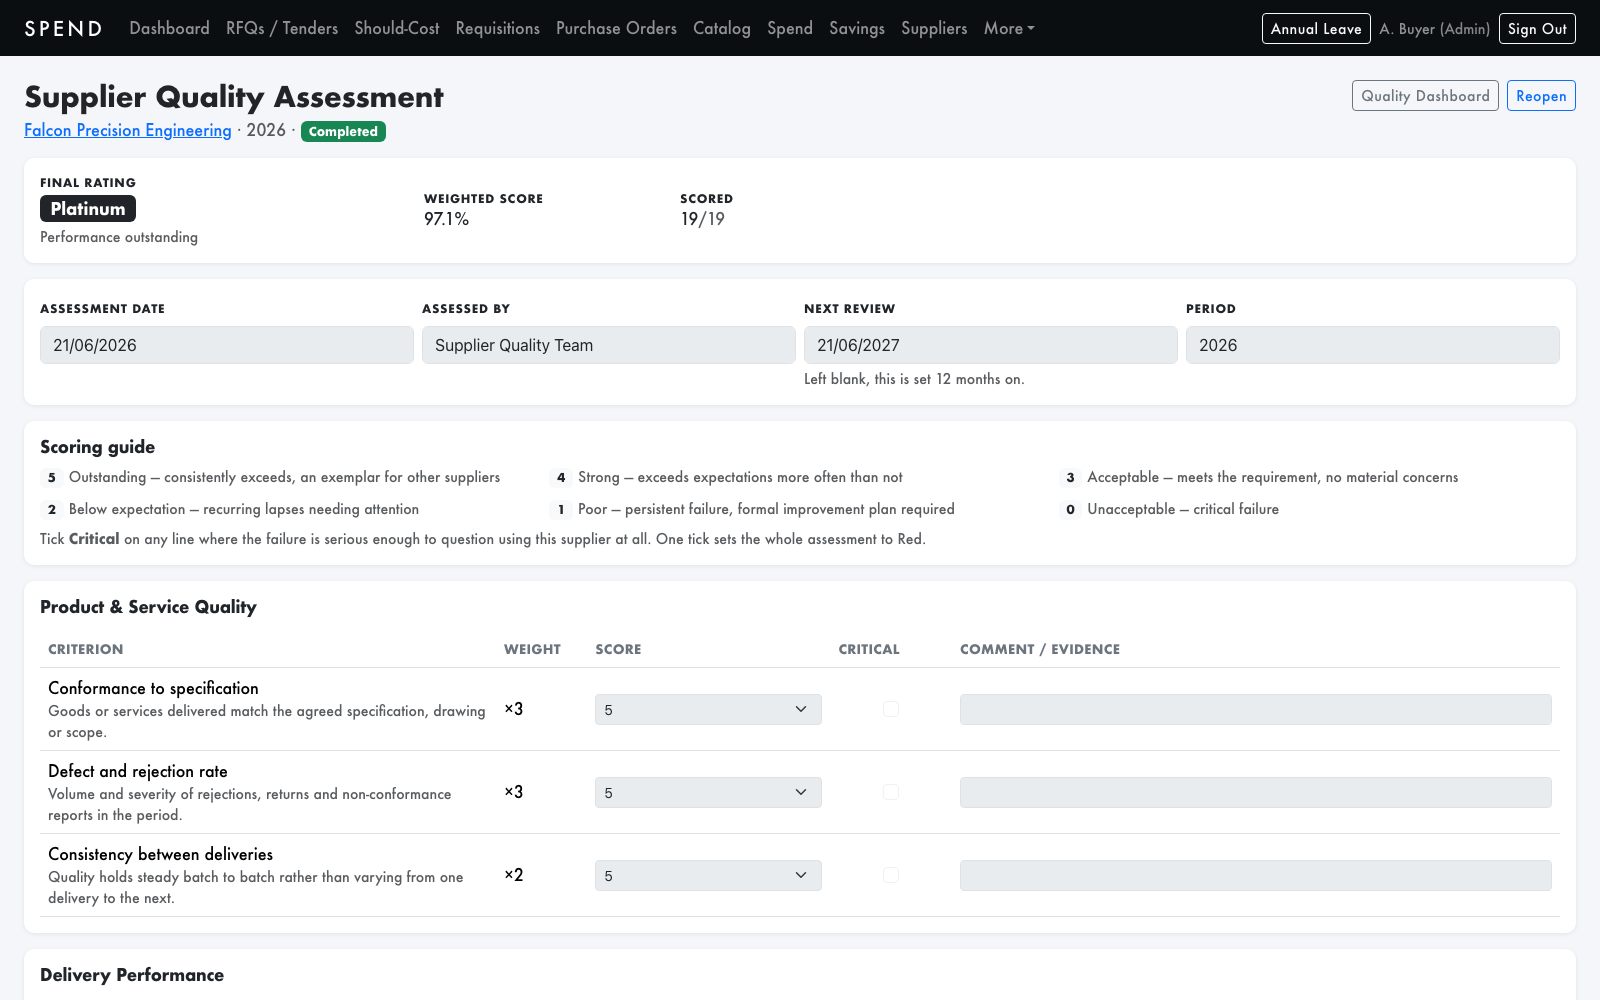Reopen the completed assessment
The height and width of the screenshot is (1000, 1600).
tap(1541, 96)
